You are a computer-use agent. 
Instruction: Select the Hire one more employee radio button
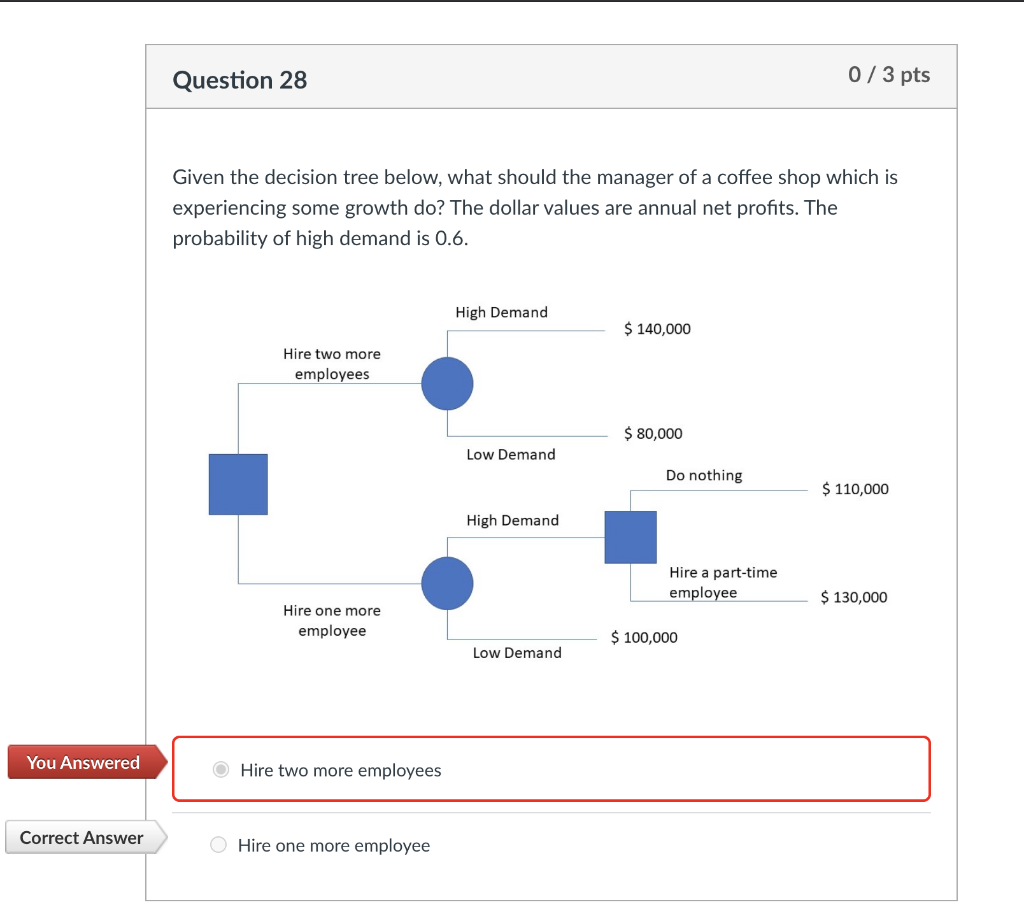coord(218,844)
